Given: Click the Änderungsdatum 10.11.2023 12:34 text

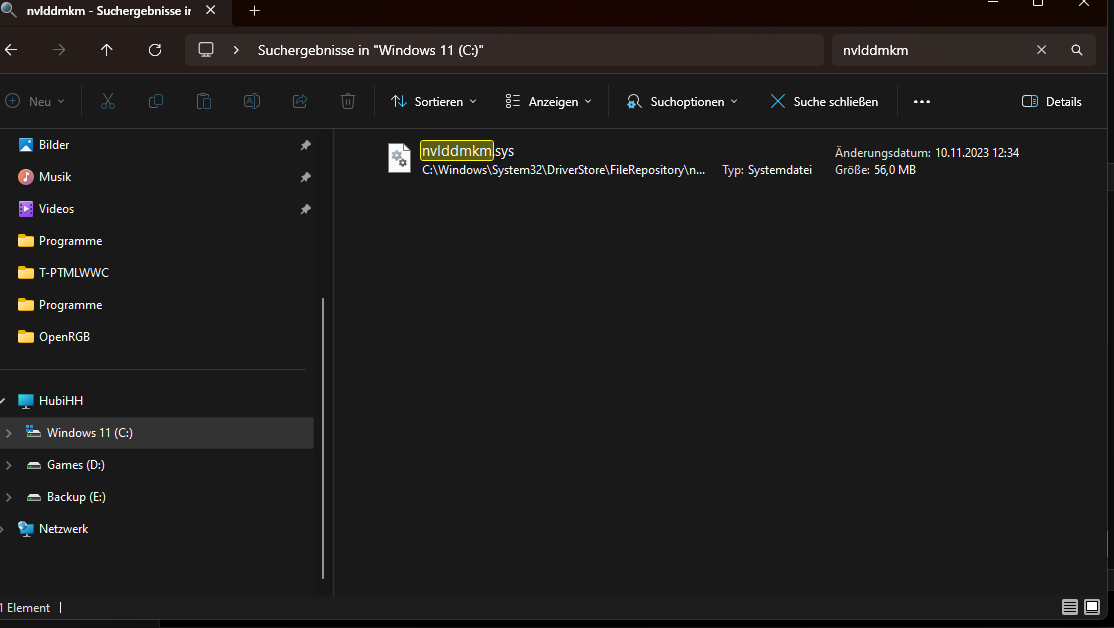Looking at the screenshot, I should pos(927,153).
